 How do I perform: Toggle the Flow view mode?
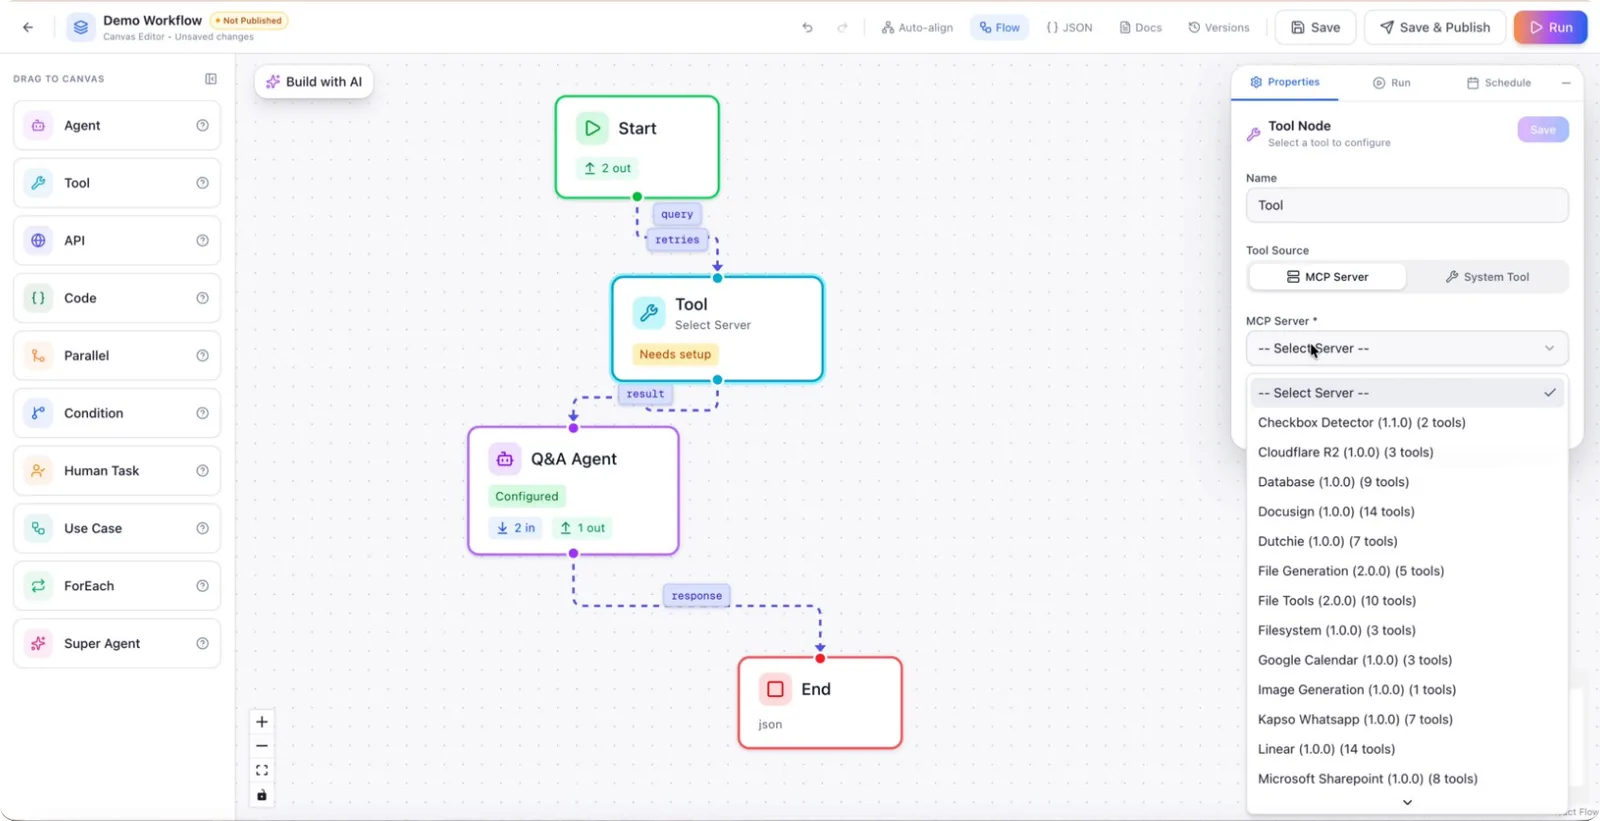[1000, 28]
